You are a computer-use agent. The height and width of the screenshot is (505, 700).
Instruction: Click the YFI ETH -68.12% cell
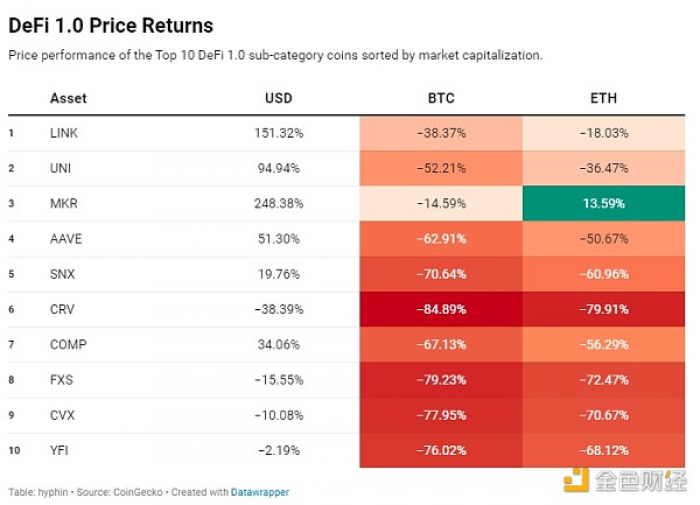tap(604, 451)
